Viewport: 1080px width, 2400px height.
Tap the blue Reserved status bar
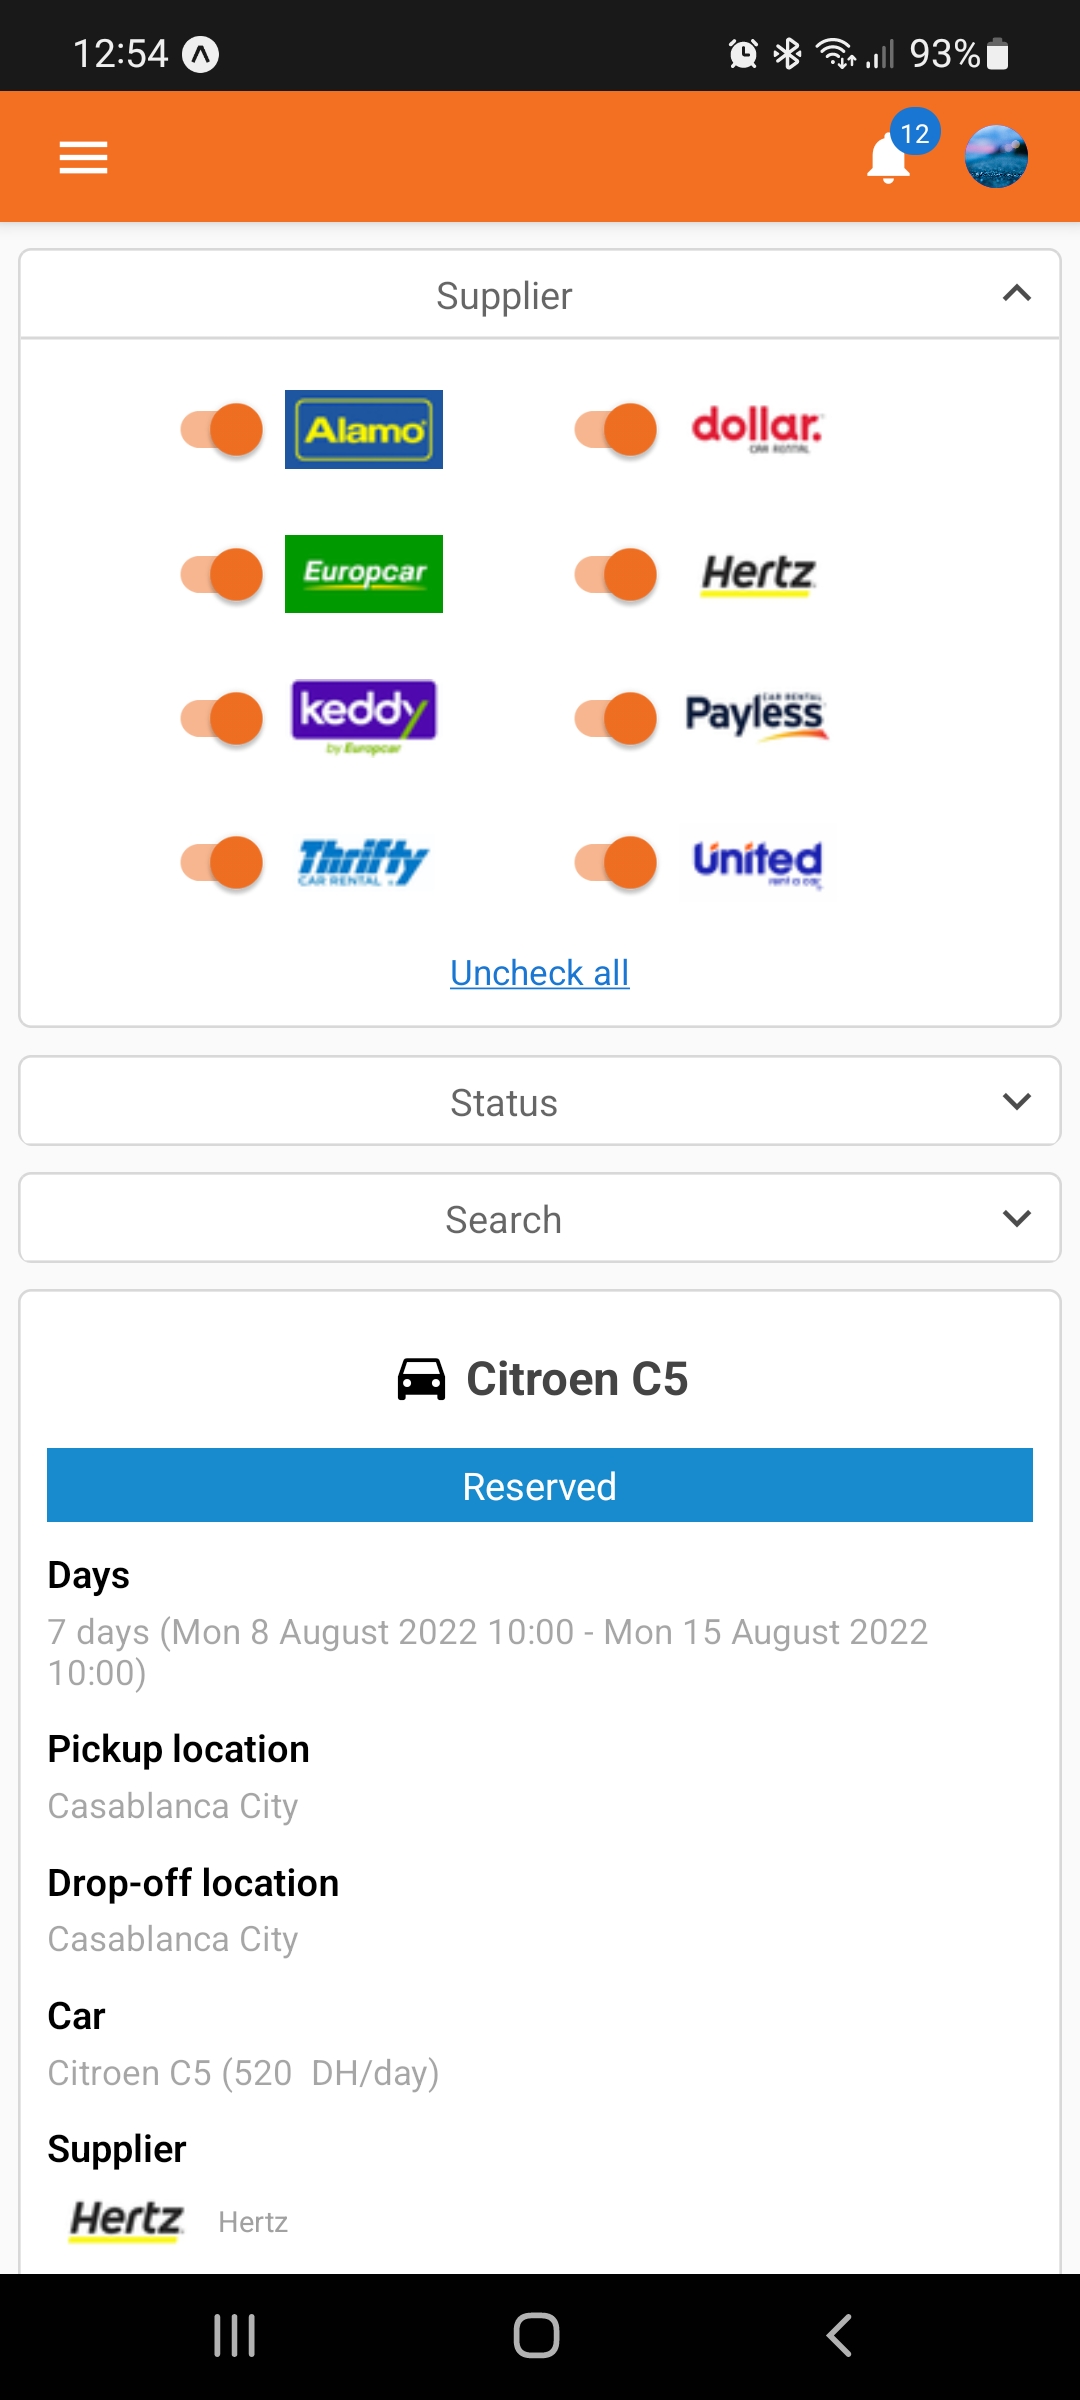click(x=540, y=1485)
